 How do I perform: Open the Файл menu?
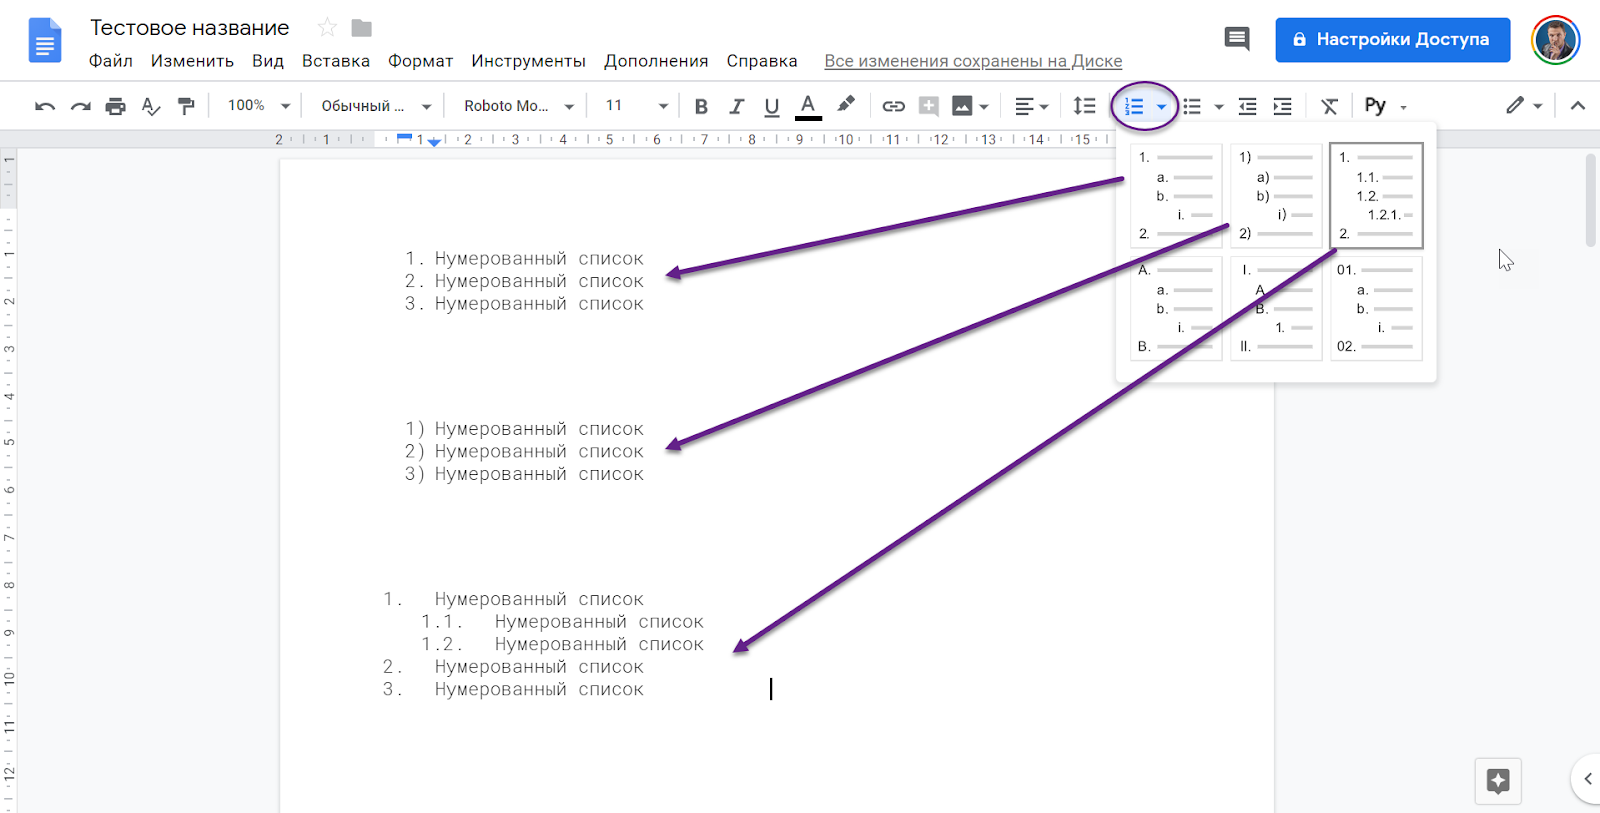(111, 61)
